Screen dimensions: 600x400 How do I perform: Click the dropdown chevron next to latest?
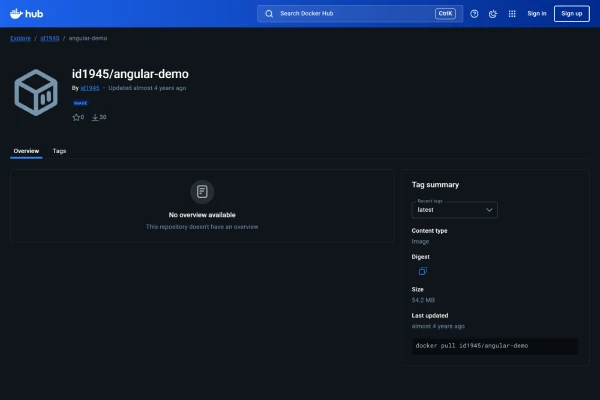click(489, 210)
